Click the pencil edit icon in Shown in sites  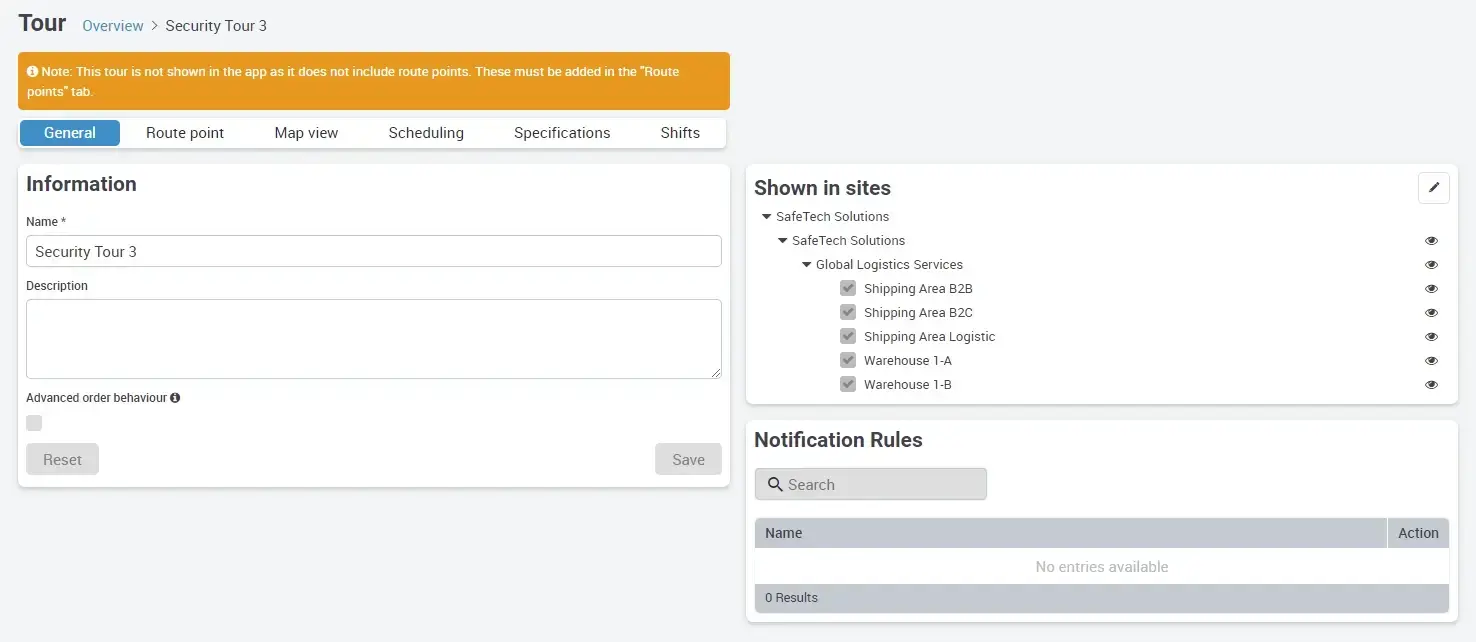click(1433, 188)
